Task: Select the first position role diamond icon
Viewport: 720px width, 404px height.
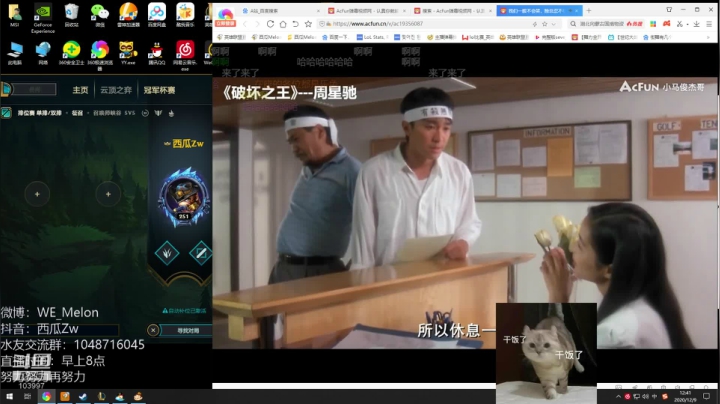Action: tap(167, 253)
